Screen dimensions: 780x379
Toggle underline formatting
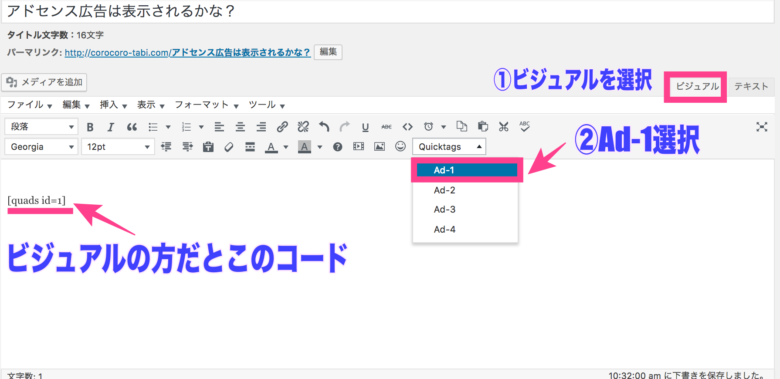point(365,127)
